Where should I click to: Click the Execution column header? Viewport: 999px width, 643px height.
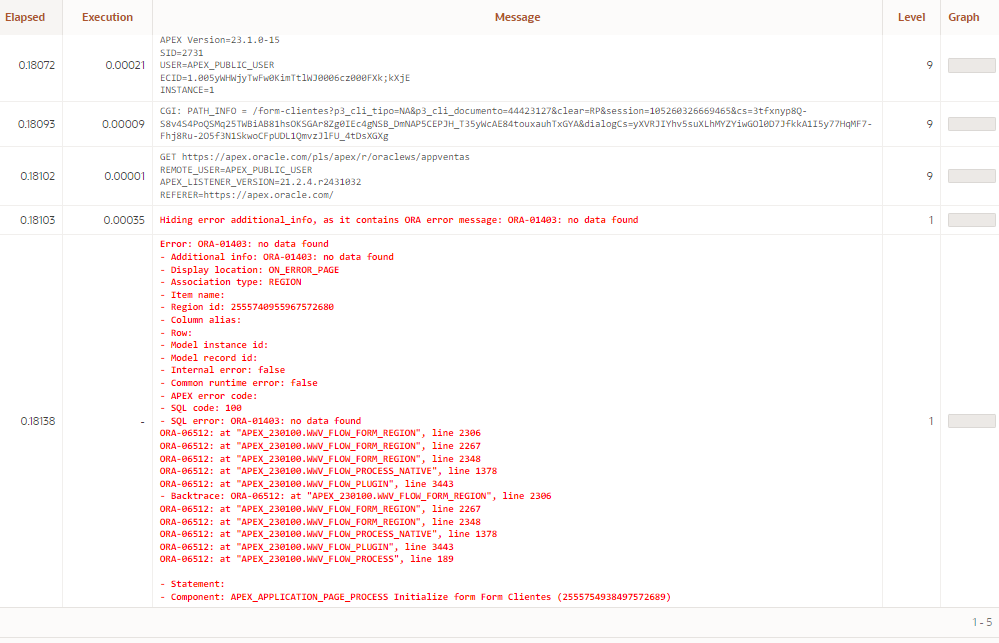click(x=107, y=17)
